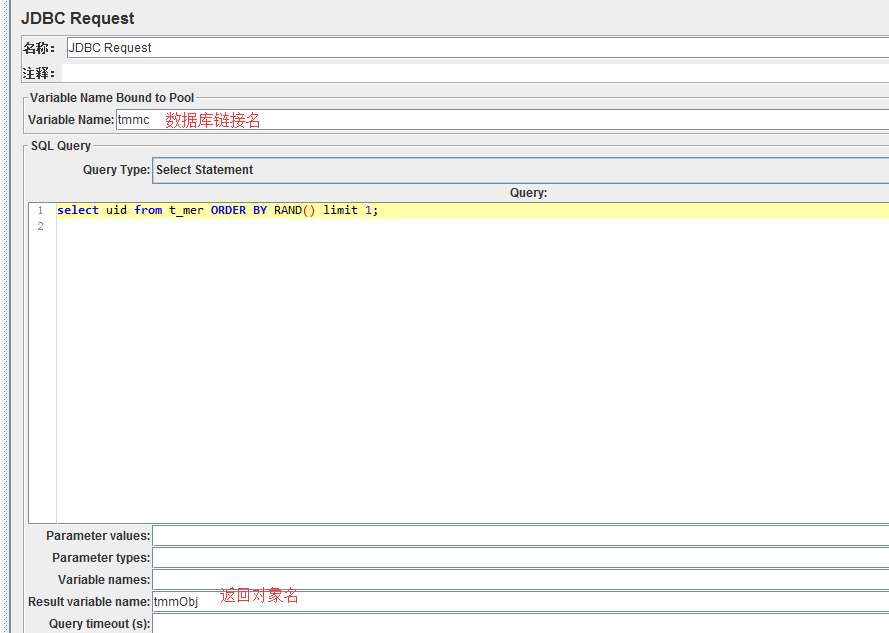This screenshot has height=633, width=889.
Task: Click the 'Parameter types:' label
Action: tap(101, 558)
